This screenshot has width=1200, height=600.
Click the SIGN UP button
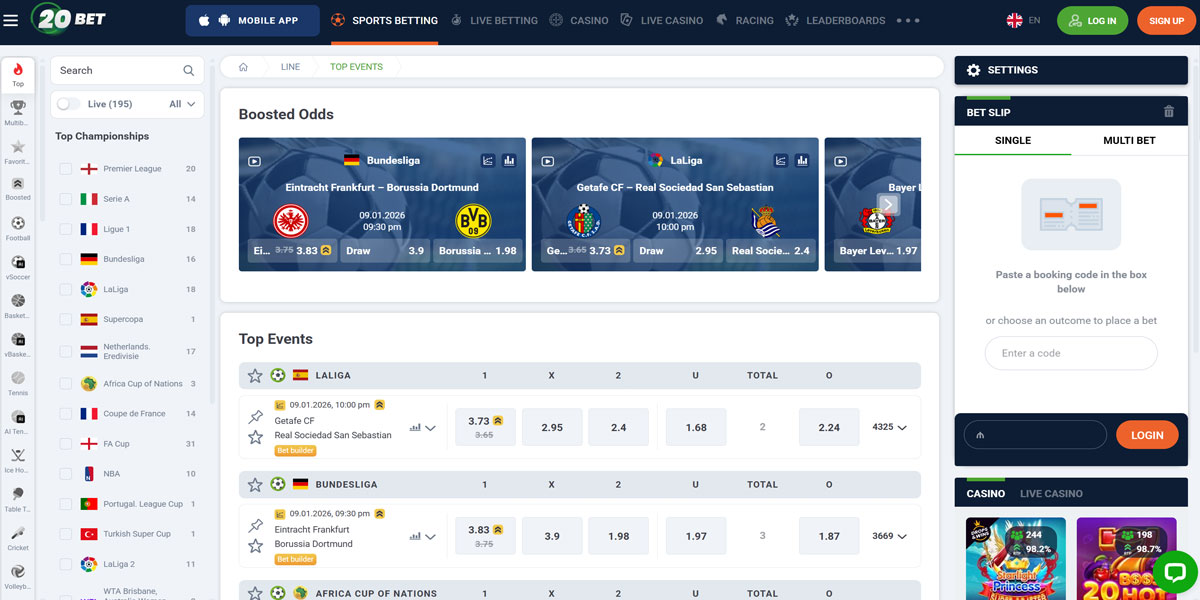(1166, 19)
